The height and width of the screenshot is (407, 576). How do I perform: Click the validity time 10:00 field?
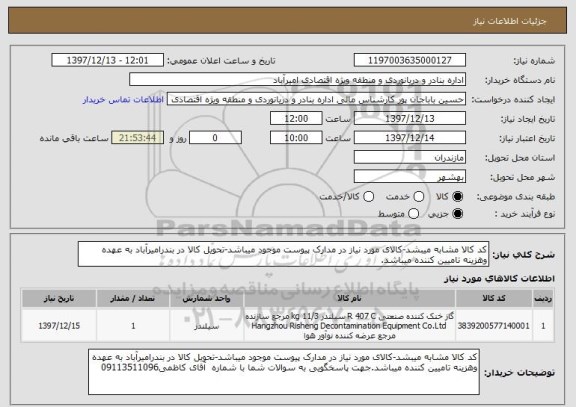point(296,138)
